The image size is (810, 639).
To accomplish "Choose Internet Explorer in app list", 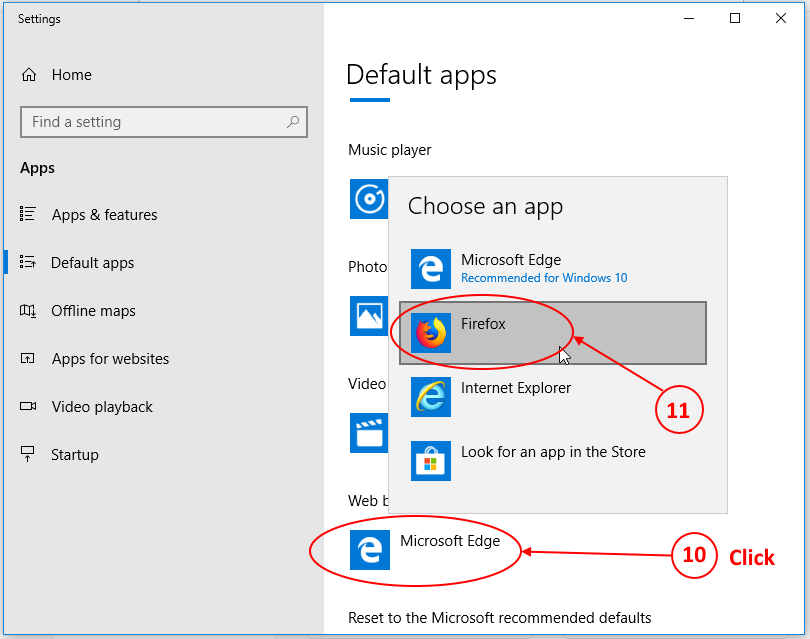I will point(553,397).
